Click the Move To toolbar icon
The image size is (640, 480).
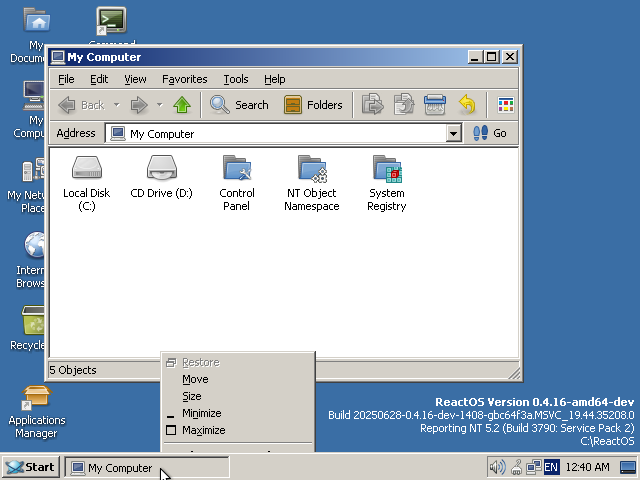372,105
